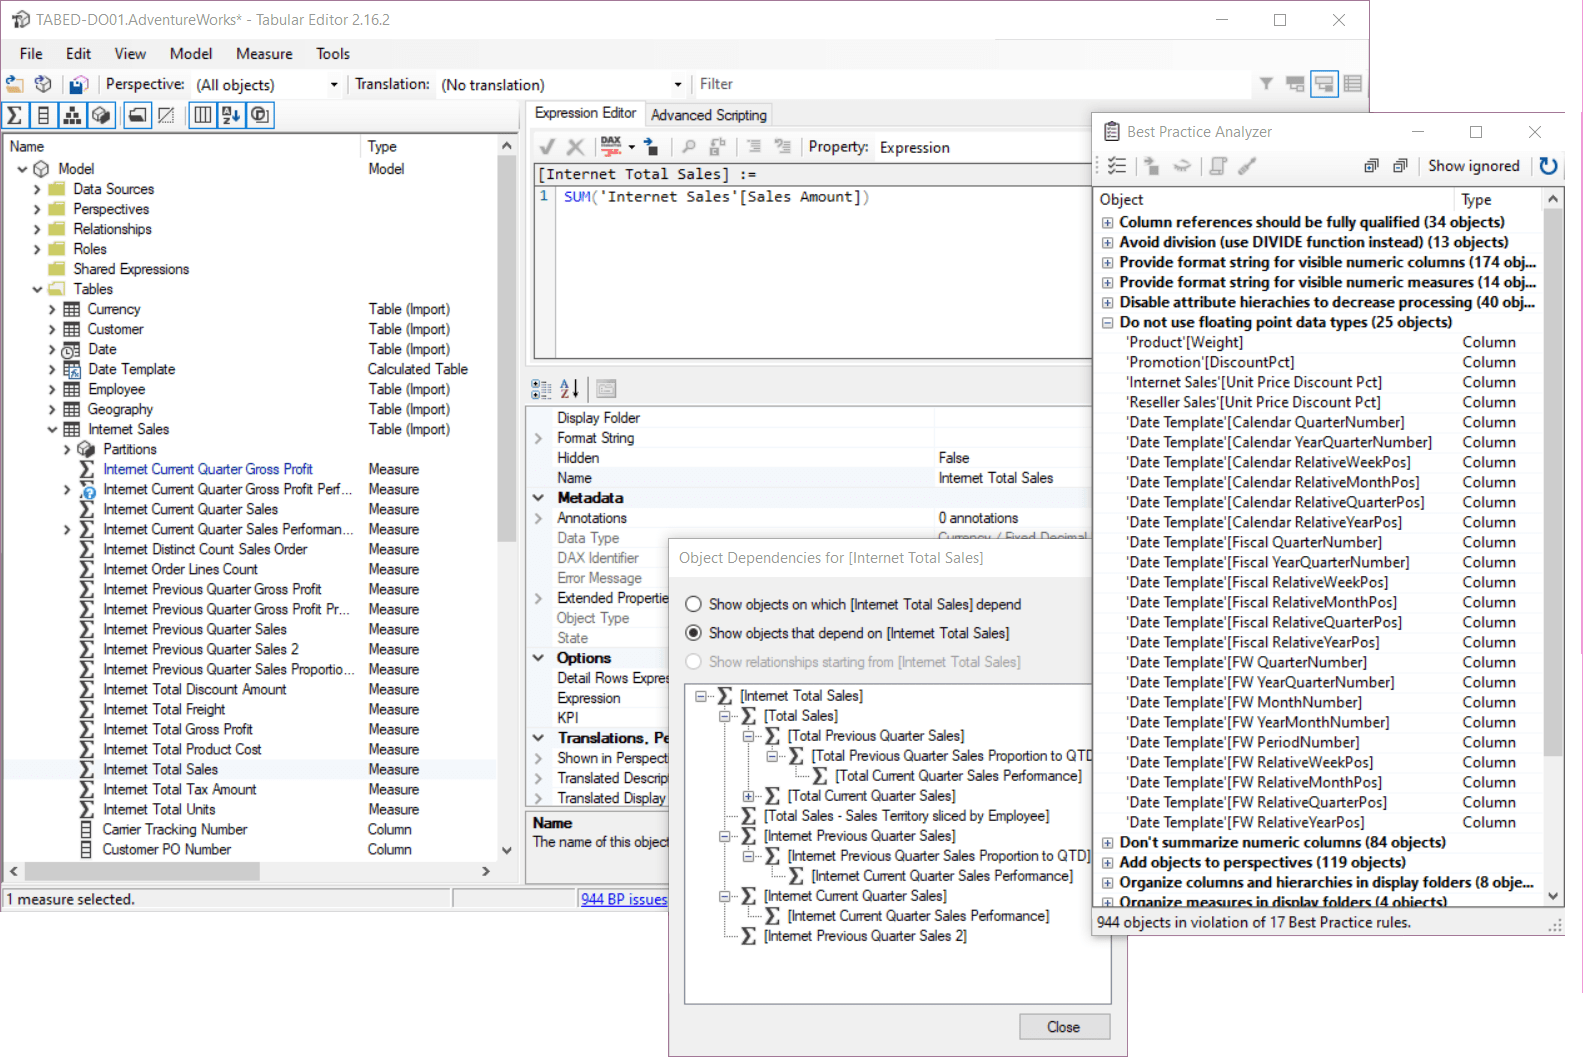Select 'Product'[Weight] in Best Practice Analyzer
The height and width of the screenshot is (1057, 1583).
1184,342
